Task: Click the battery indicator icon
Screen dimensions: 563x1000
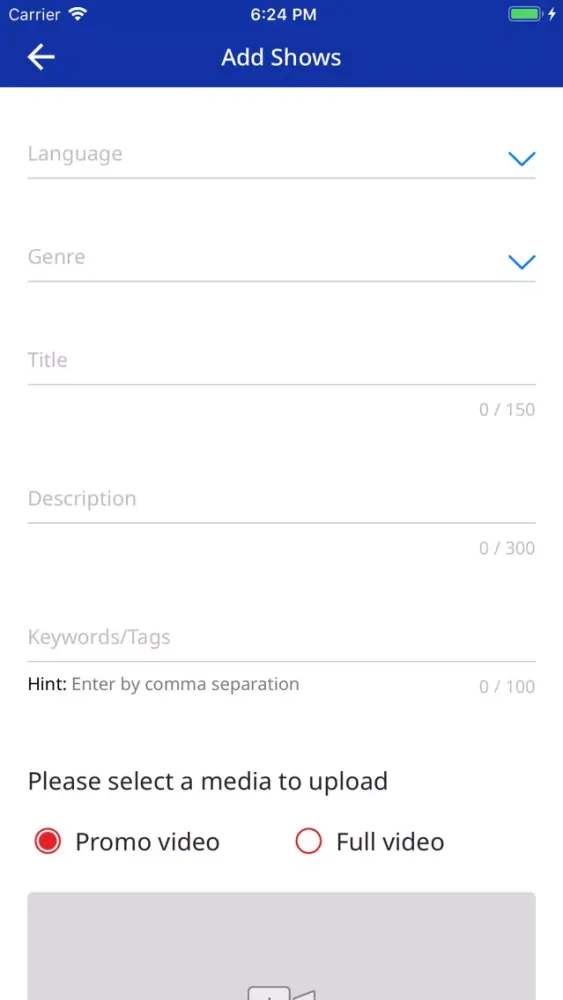Action: 525,14
